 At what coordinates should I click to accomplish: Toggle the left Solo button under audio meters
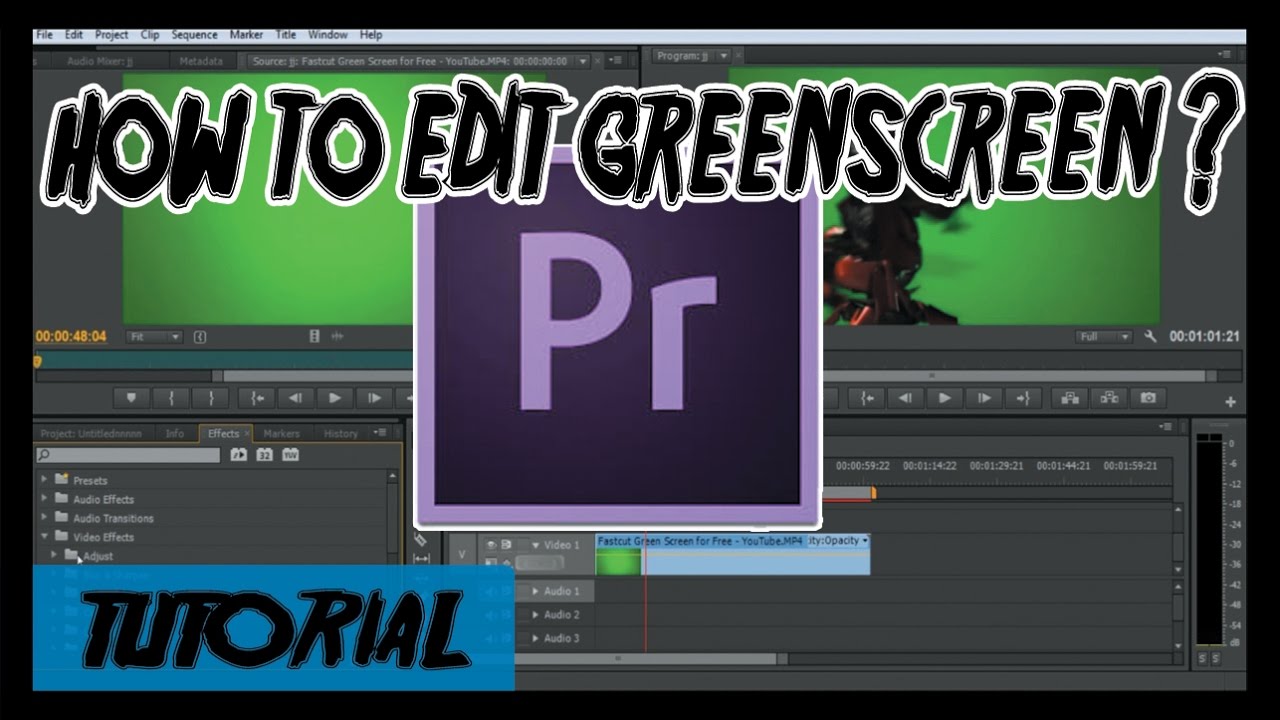(x=1202, y=658)
